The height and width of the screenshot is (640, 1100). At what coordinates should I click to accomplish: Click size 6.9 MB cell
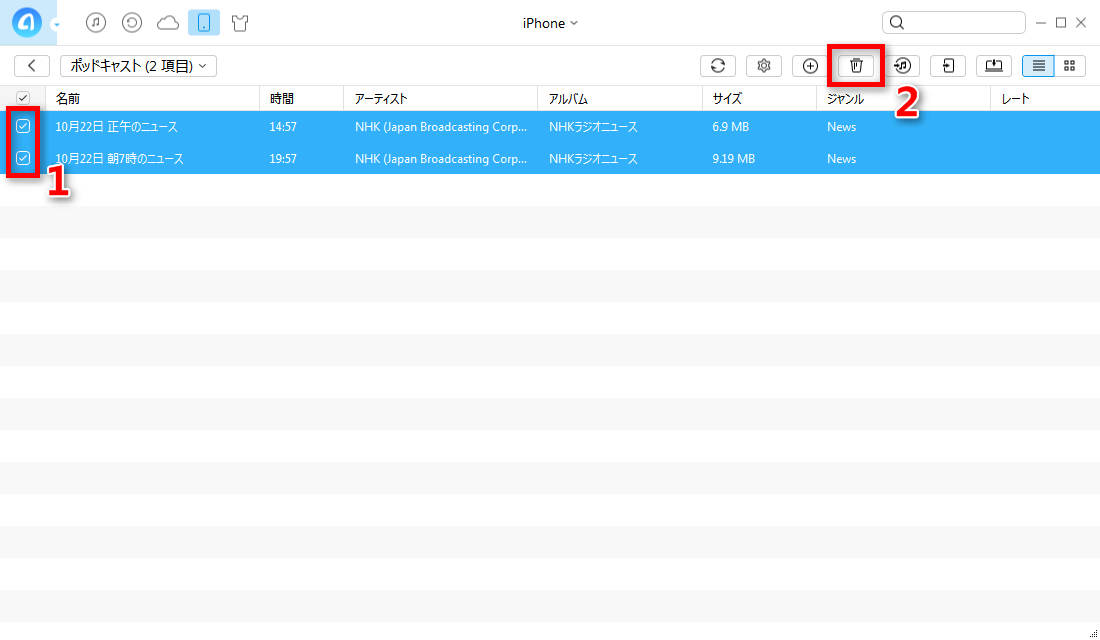(x=730, y=127)
